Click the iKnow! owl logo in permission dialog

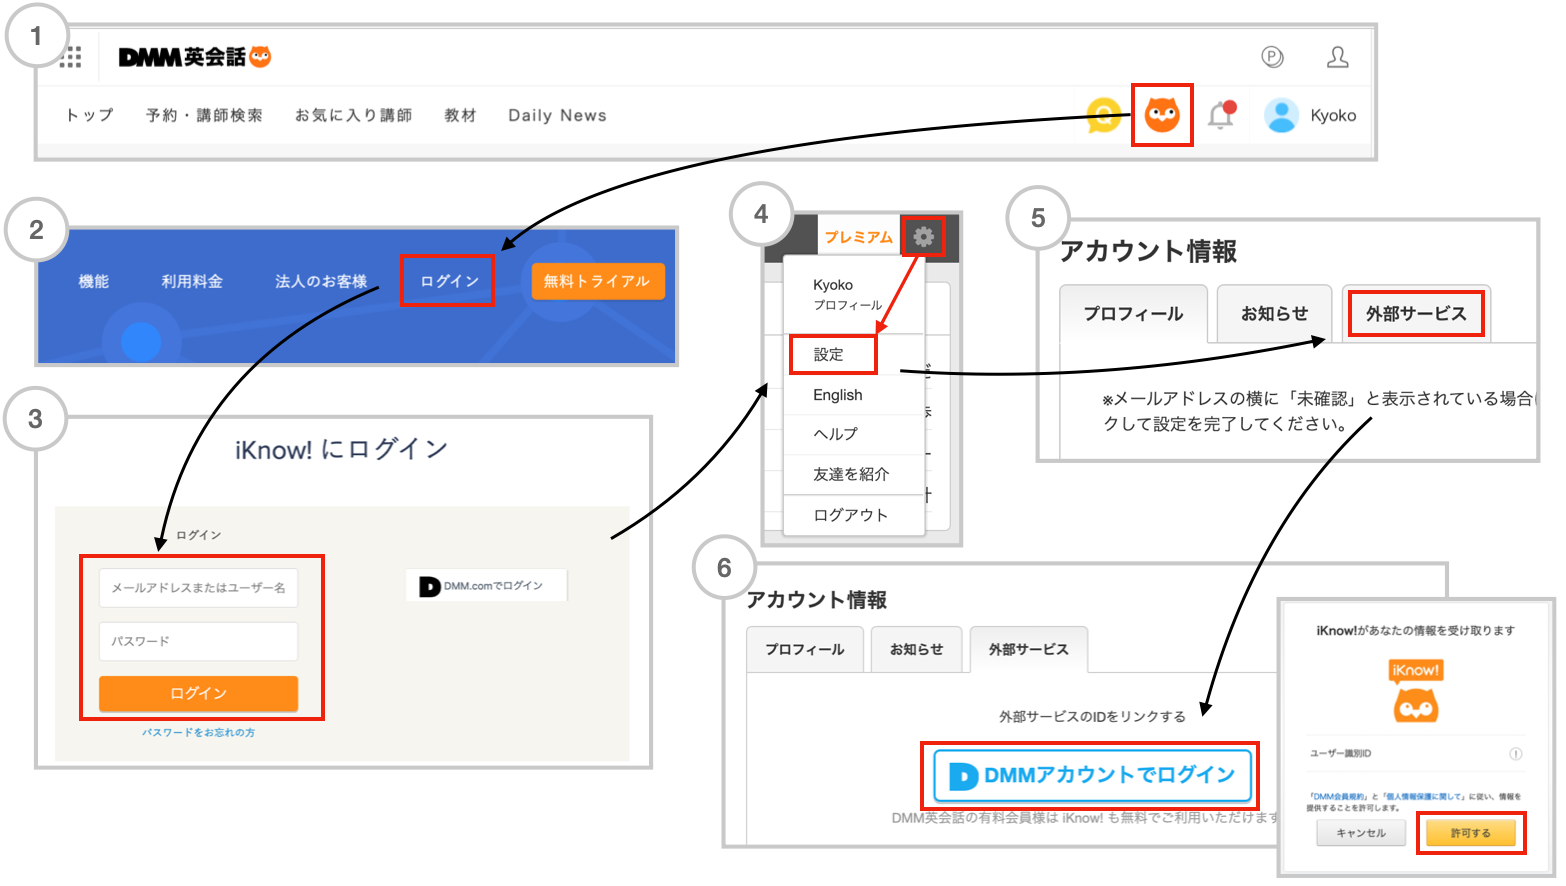point(1415,691)
